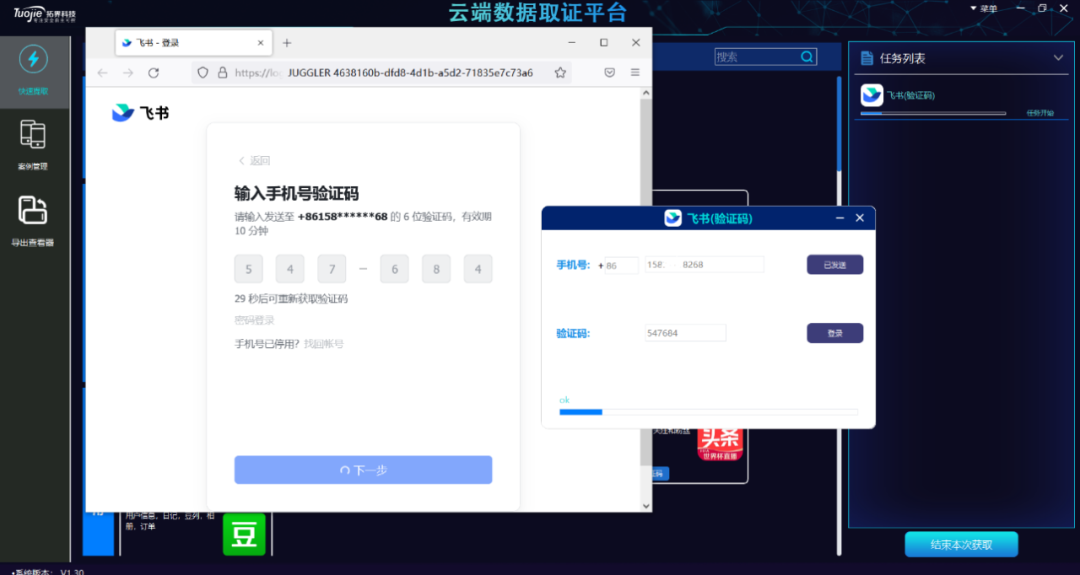Close the 飞书 - 登录 tab

(x=260, y=43)
